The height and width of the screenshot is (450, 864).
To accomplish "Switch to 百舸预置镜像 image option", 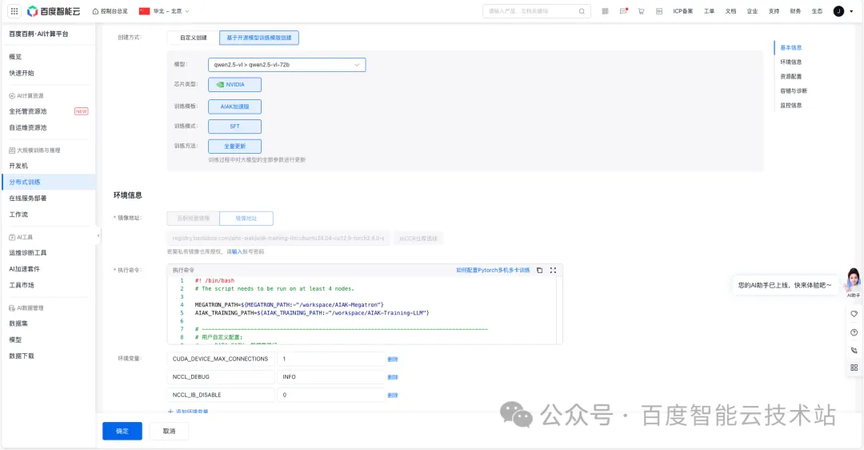I will pos(193,218).
